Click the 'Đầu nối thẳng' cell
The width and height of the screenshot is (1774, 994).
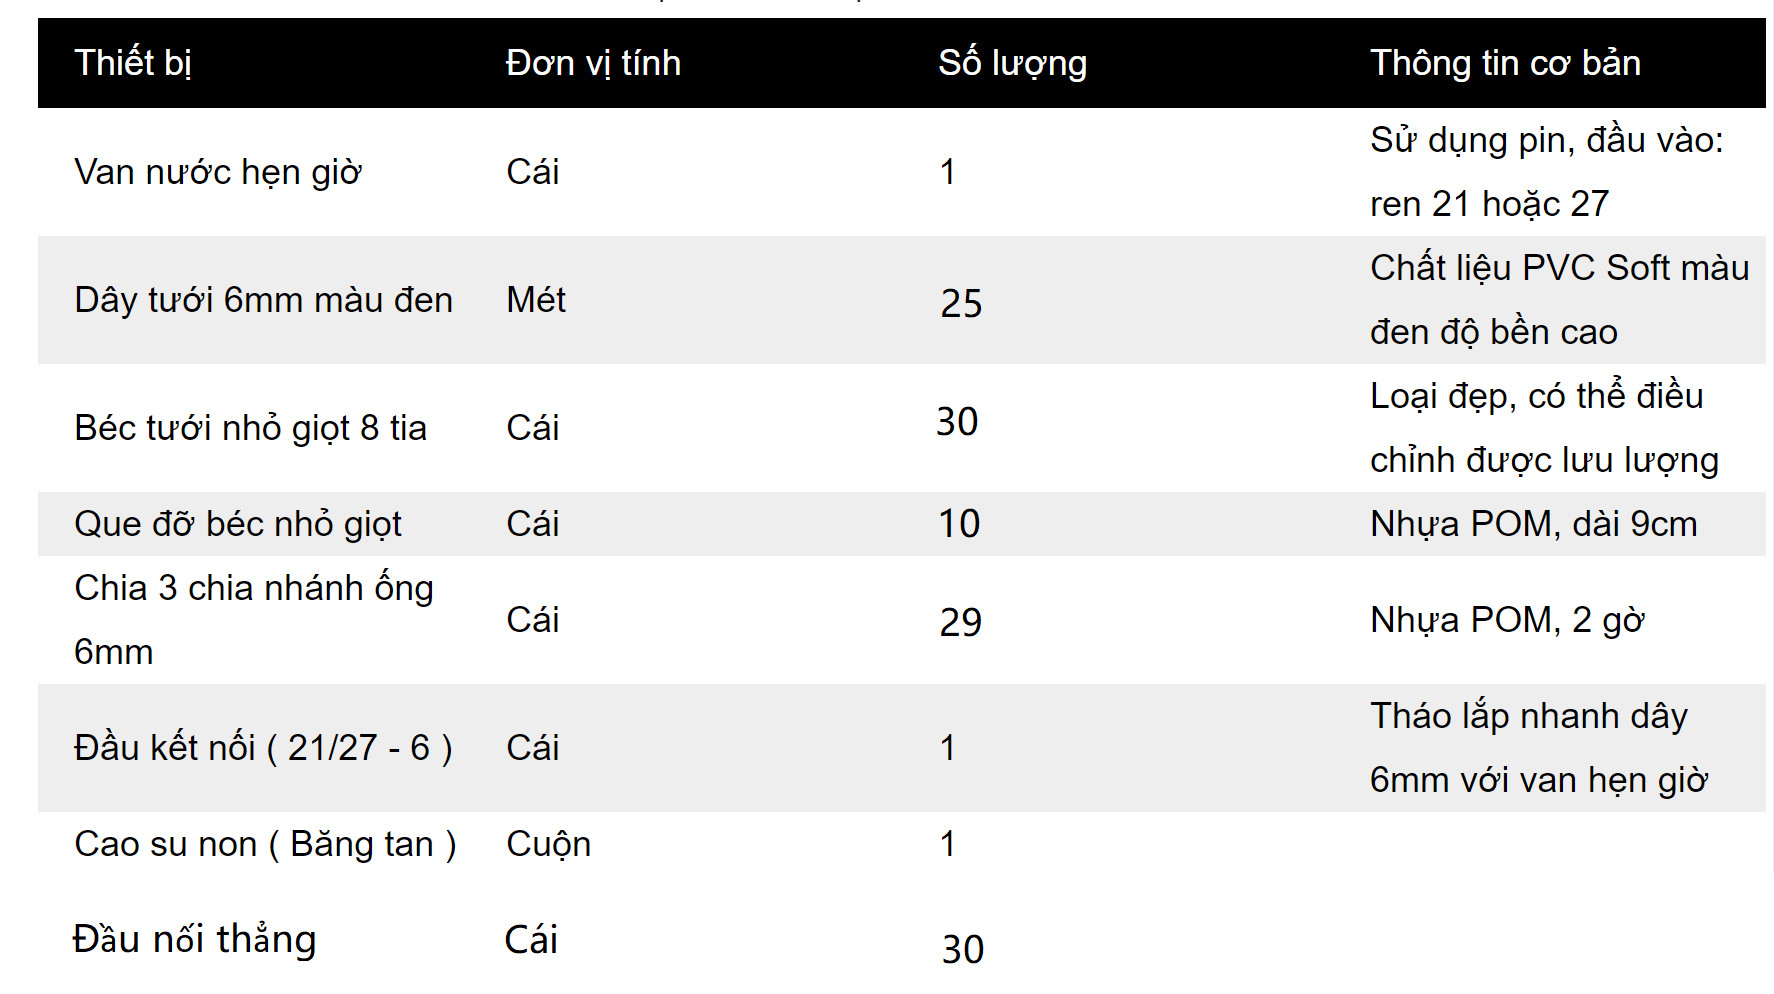pyautogui.click(x=195, y=940)
